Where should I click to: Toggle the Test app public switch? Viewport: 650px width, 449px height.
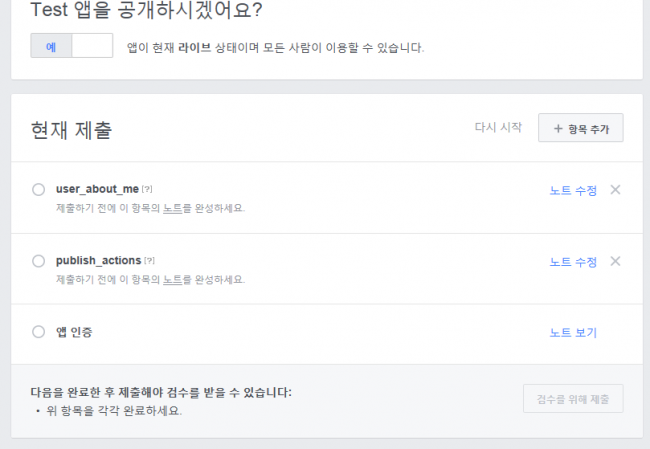(72, 46)
